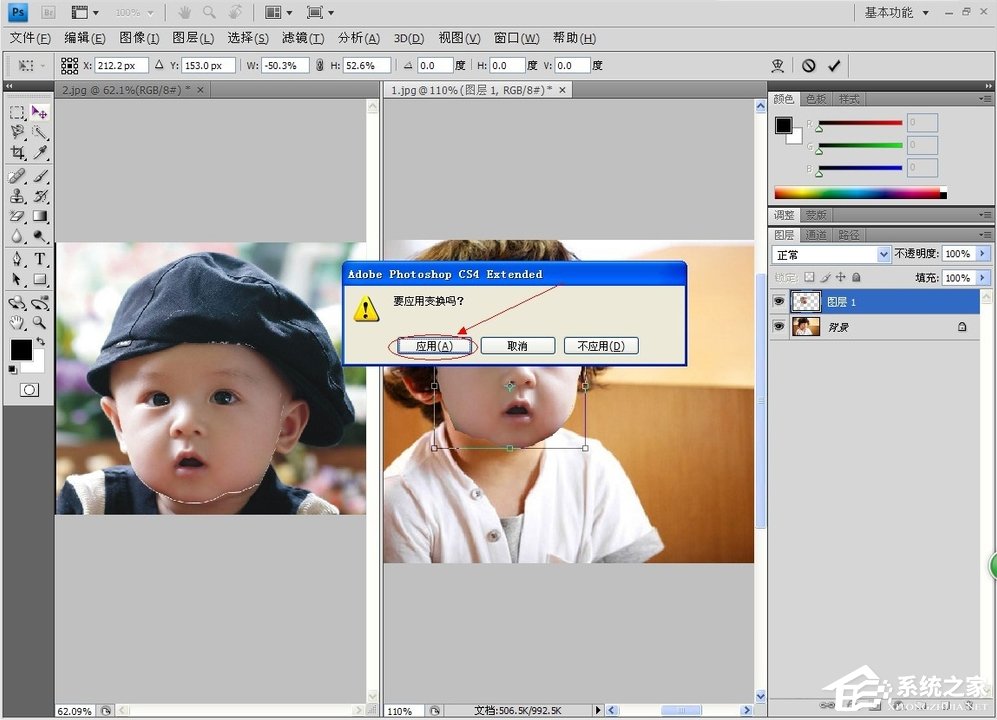Switch to the 通道 channels tab
Viewport: 997px width, 720px height.
(x=816, y=235)
